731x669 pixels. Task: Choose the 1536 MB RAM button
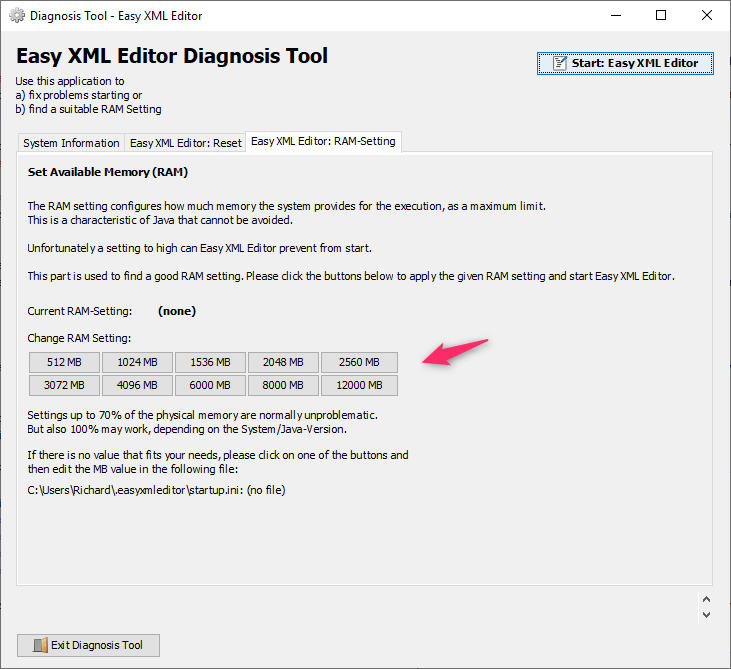point(209,362)
